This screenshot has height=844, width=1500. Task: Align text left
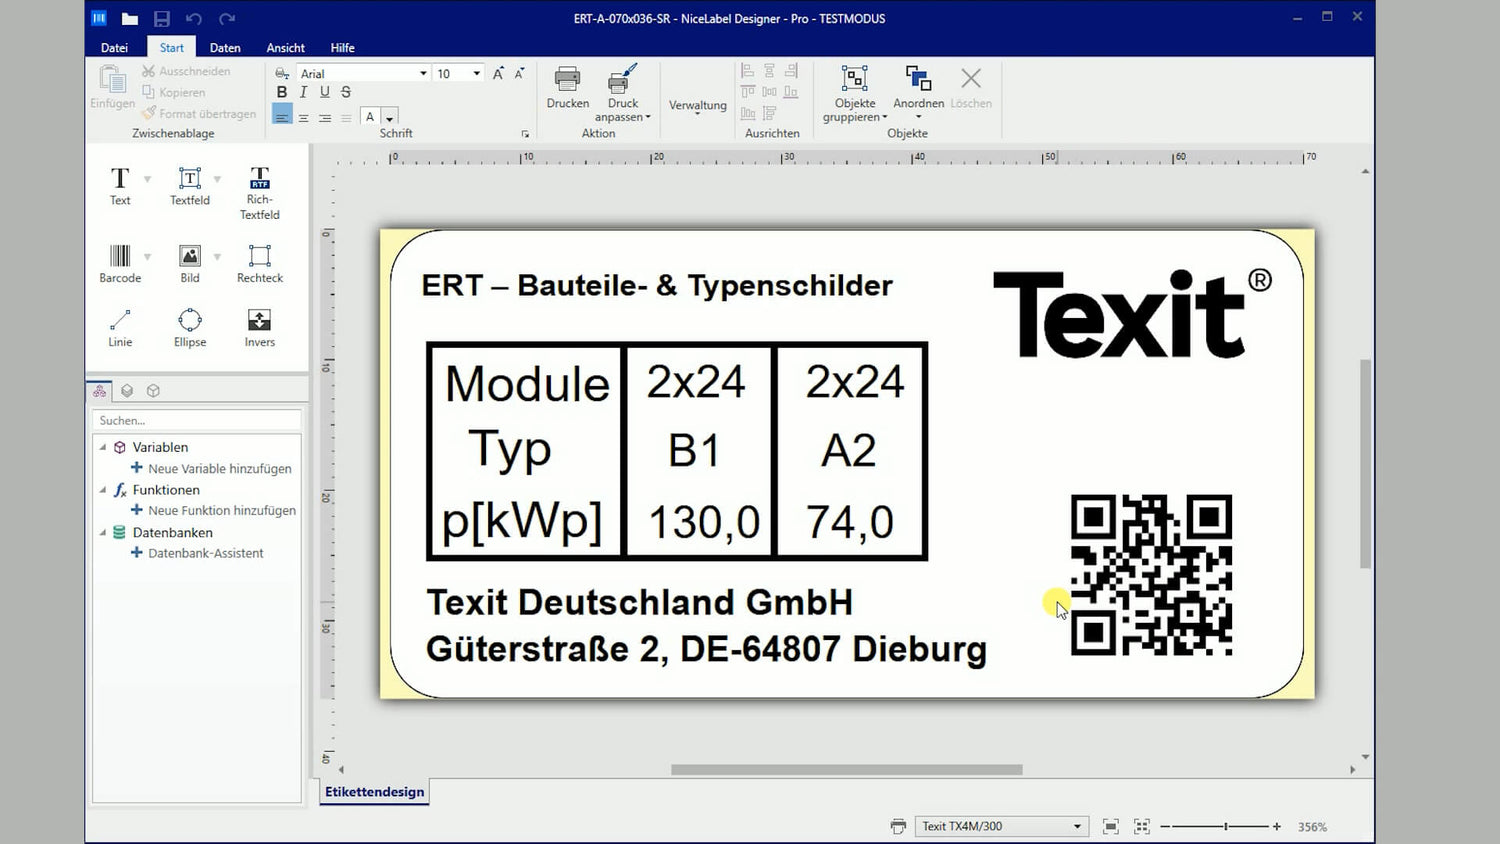tap(282, 117)
